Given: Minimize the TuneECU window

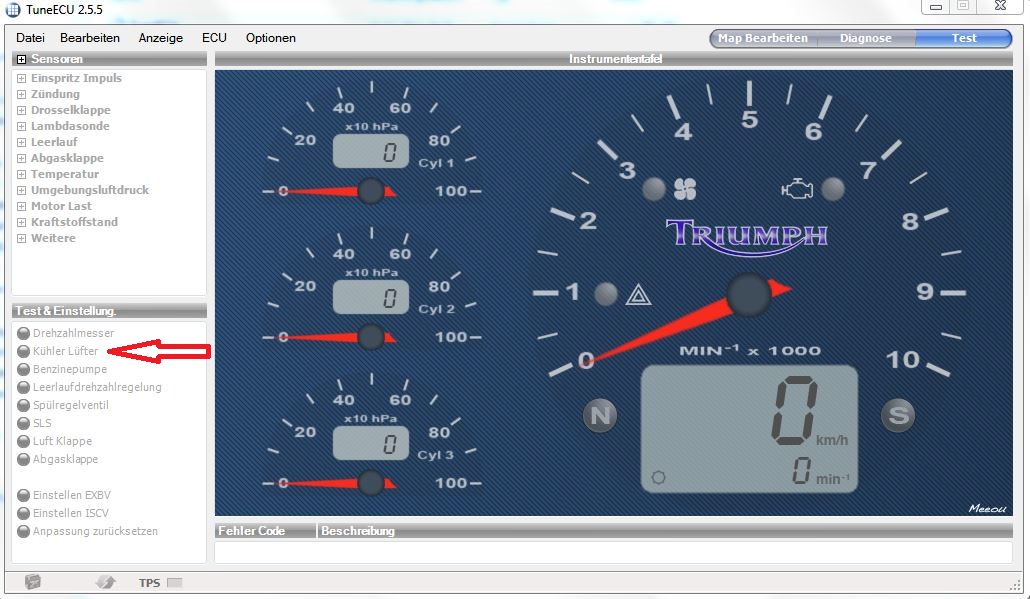Looking at the screenshot, I should tap(937, 7).
